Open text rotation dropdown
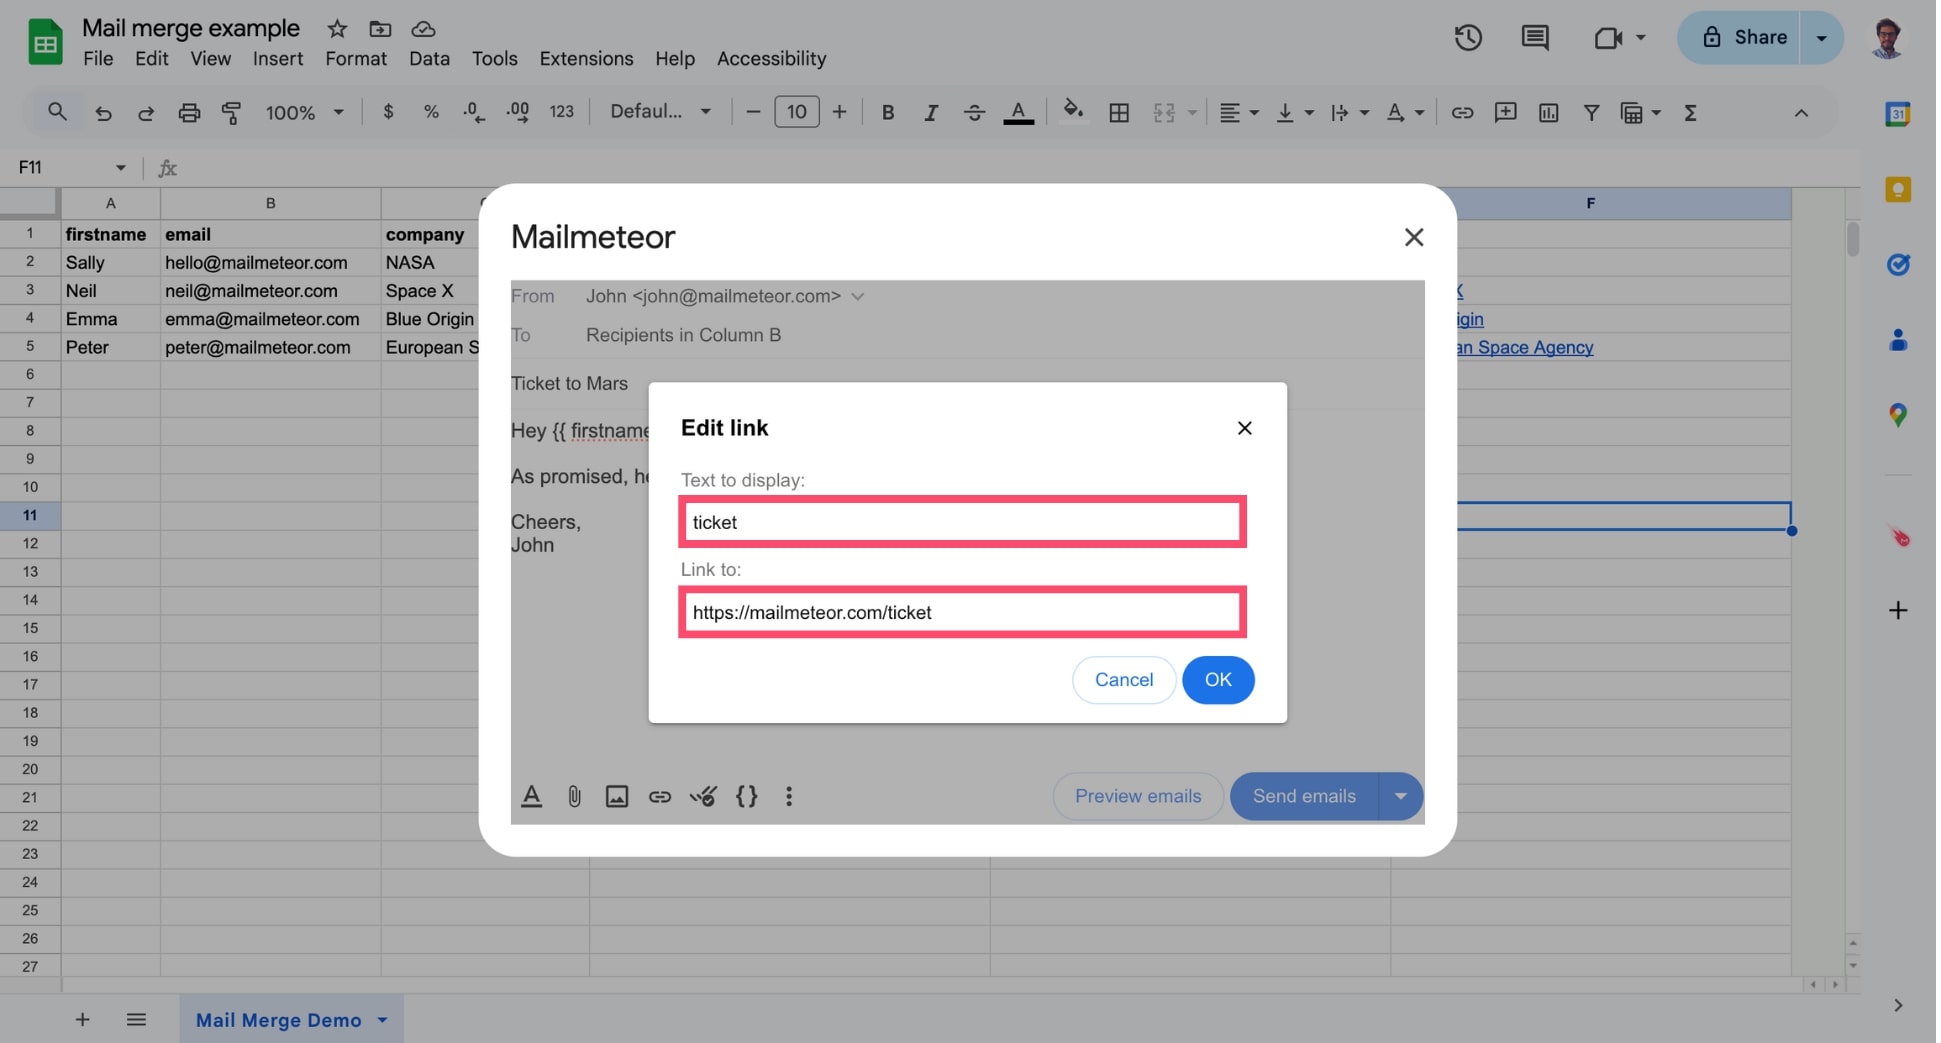 click(1404, 113)
